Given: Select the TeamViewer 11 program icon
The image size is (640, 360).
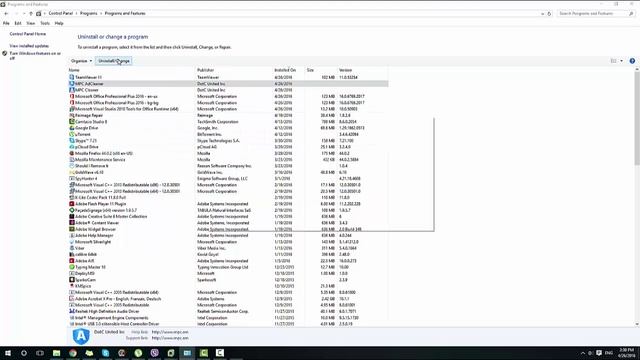Looking at the screenshot, I should (x=72, y=77).
